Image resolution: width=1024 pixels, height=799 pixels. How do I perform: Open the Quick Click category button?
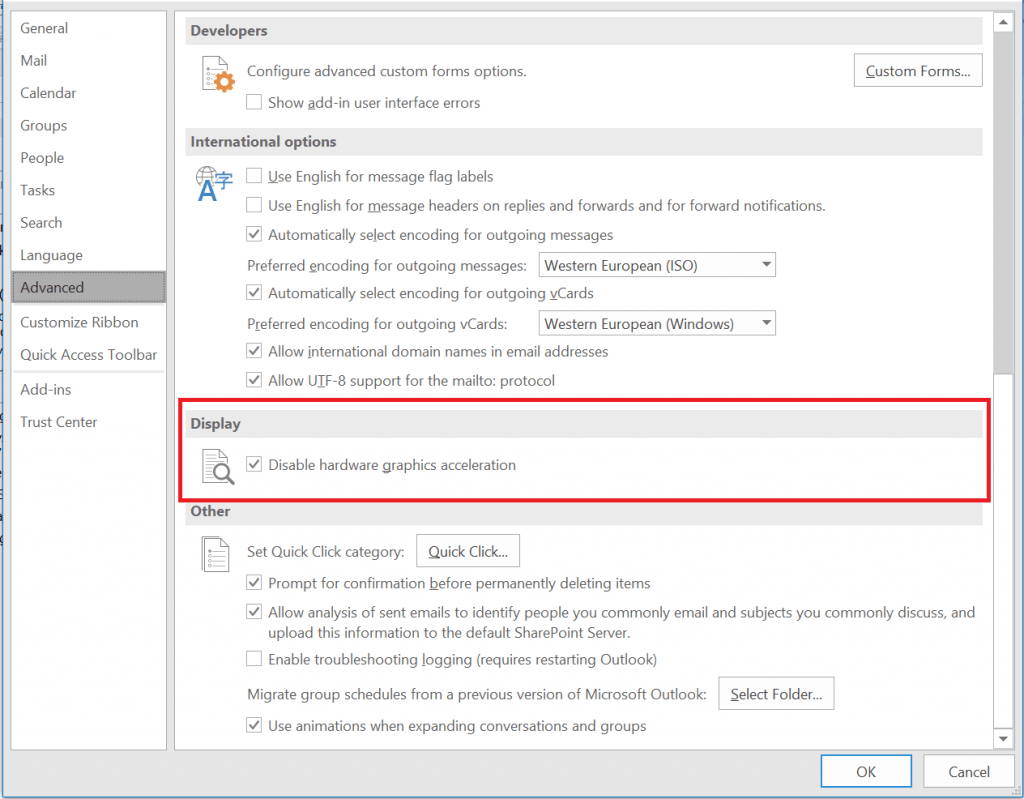(467, 551)
